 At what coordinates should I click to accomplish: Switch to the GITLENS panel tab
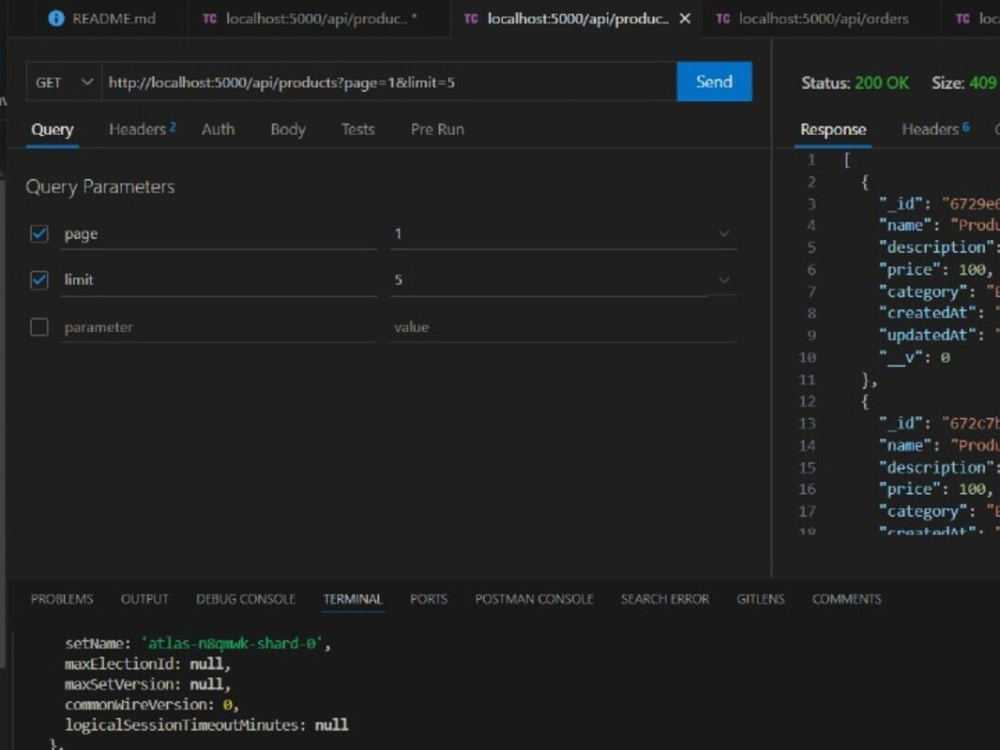pos(760,599)
